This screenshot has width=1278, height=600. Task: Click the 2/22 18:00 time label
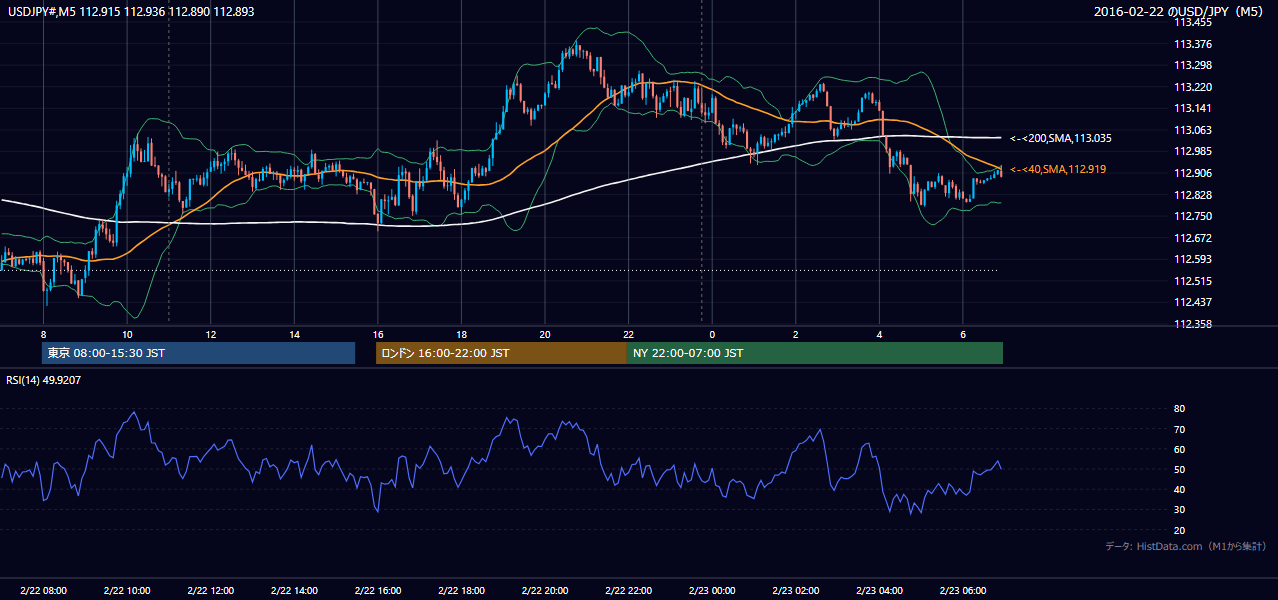pyautogui.click(x=461, y=591)
